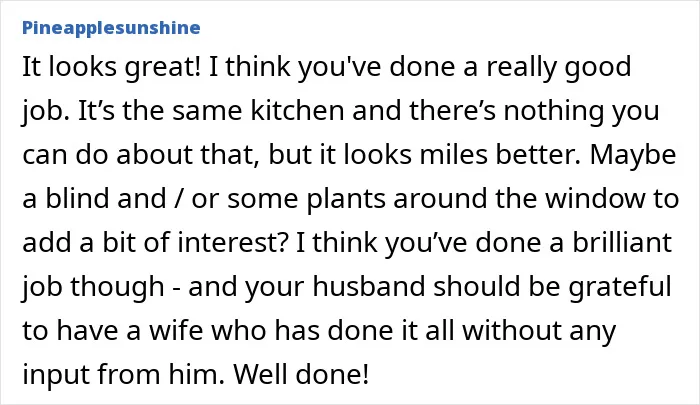Click the words "job though" in the comment

[93, 287]
